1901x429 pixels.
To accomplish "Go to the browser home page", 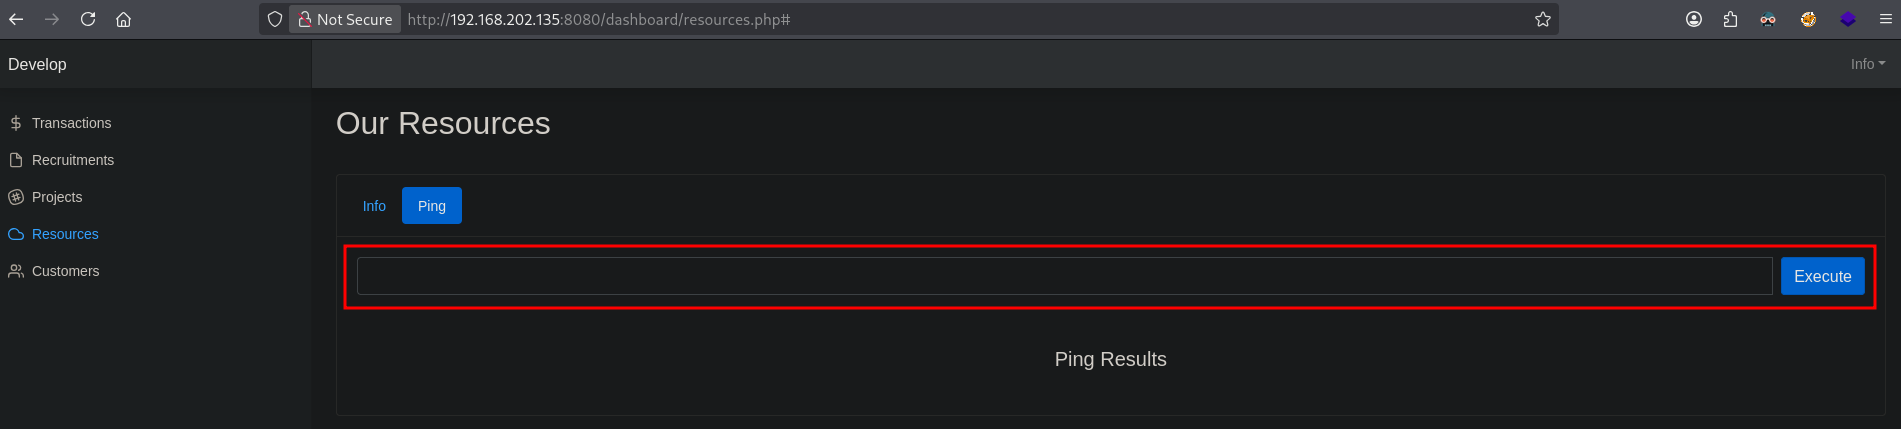I will point(123,19).
